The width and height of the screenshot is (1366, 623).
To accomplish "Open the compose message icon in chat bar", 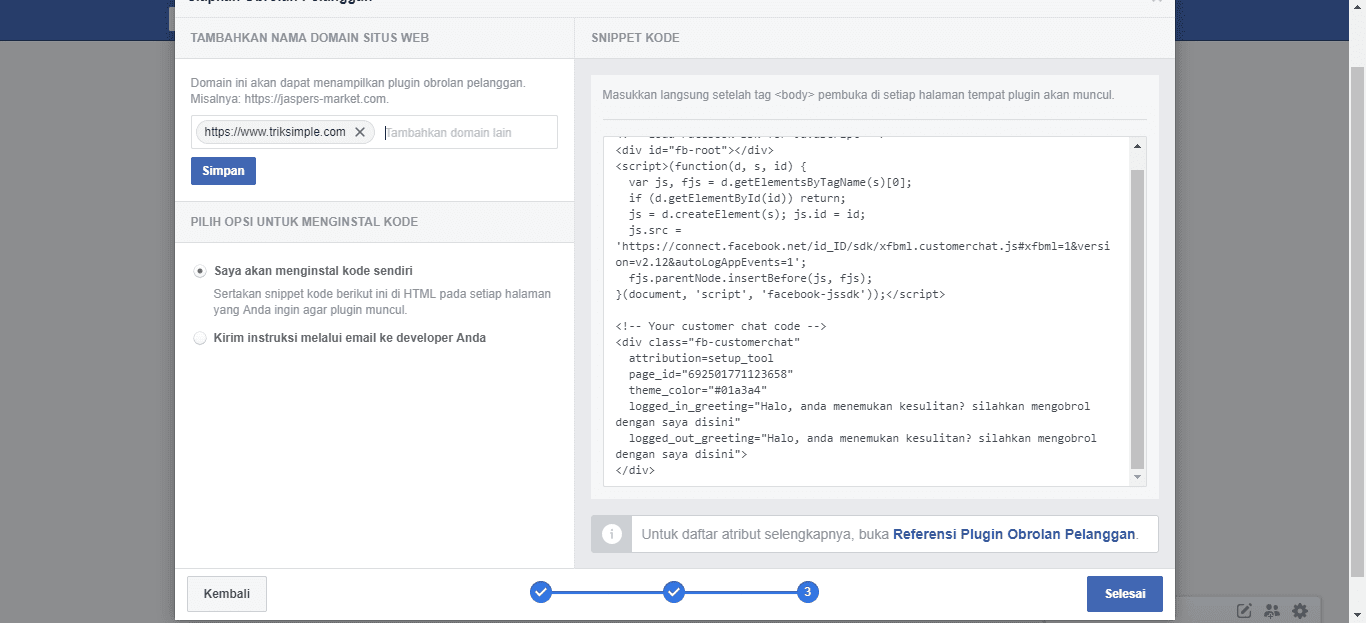I will click(x=1245, y=611).
